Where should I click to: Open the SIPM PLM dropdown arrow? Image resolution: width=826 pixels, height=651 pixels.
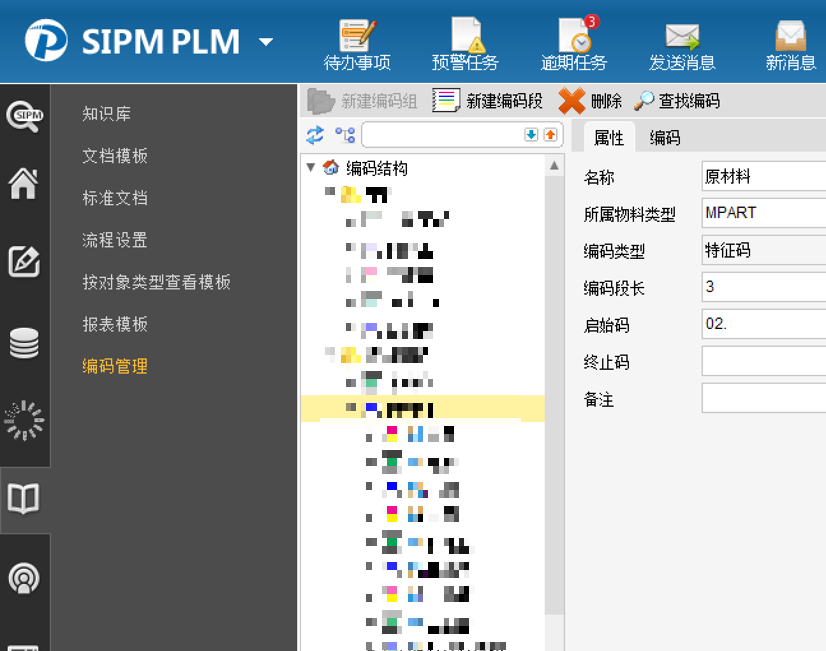coord(266,41)
